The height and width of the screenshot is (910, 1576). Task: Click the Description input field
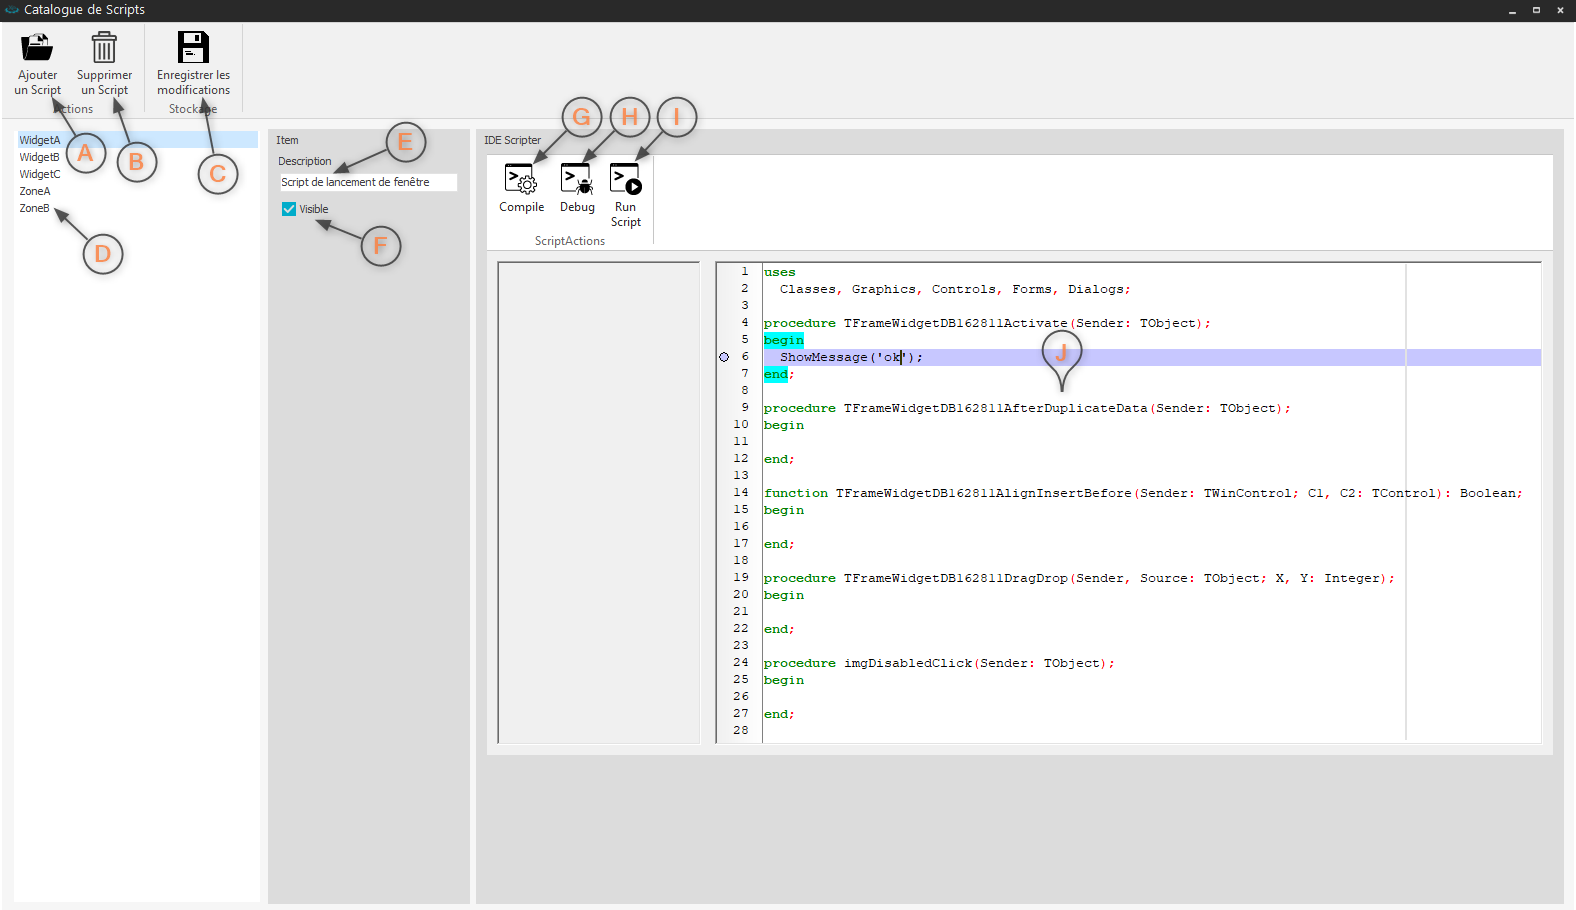click(x=368, y=182)
